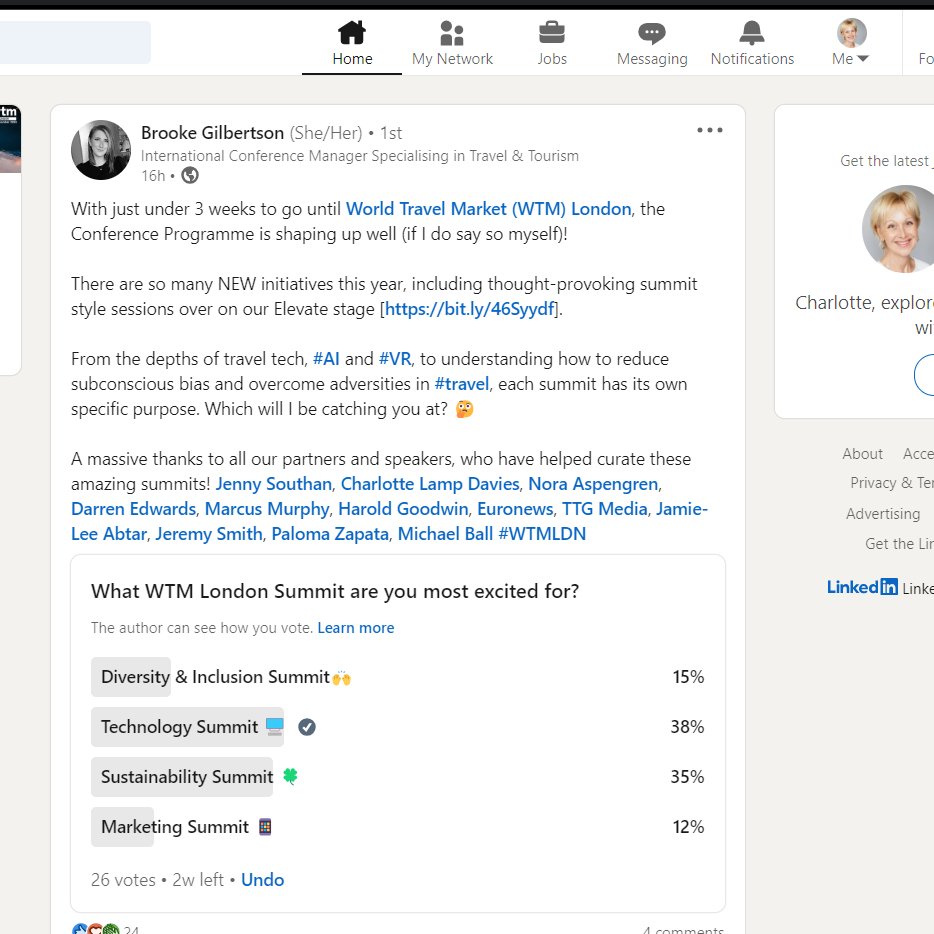Open Marcus Murphy mention

point(267,509)
